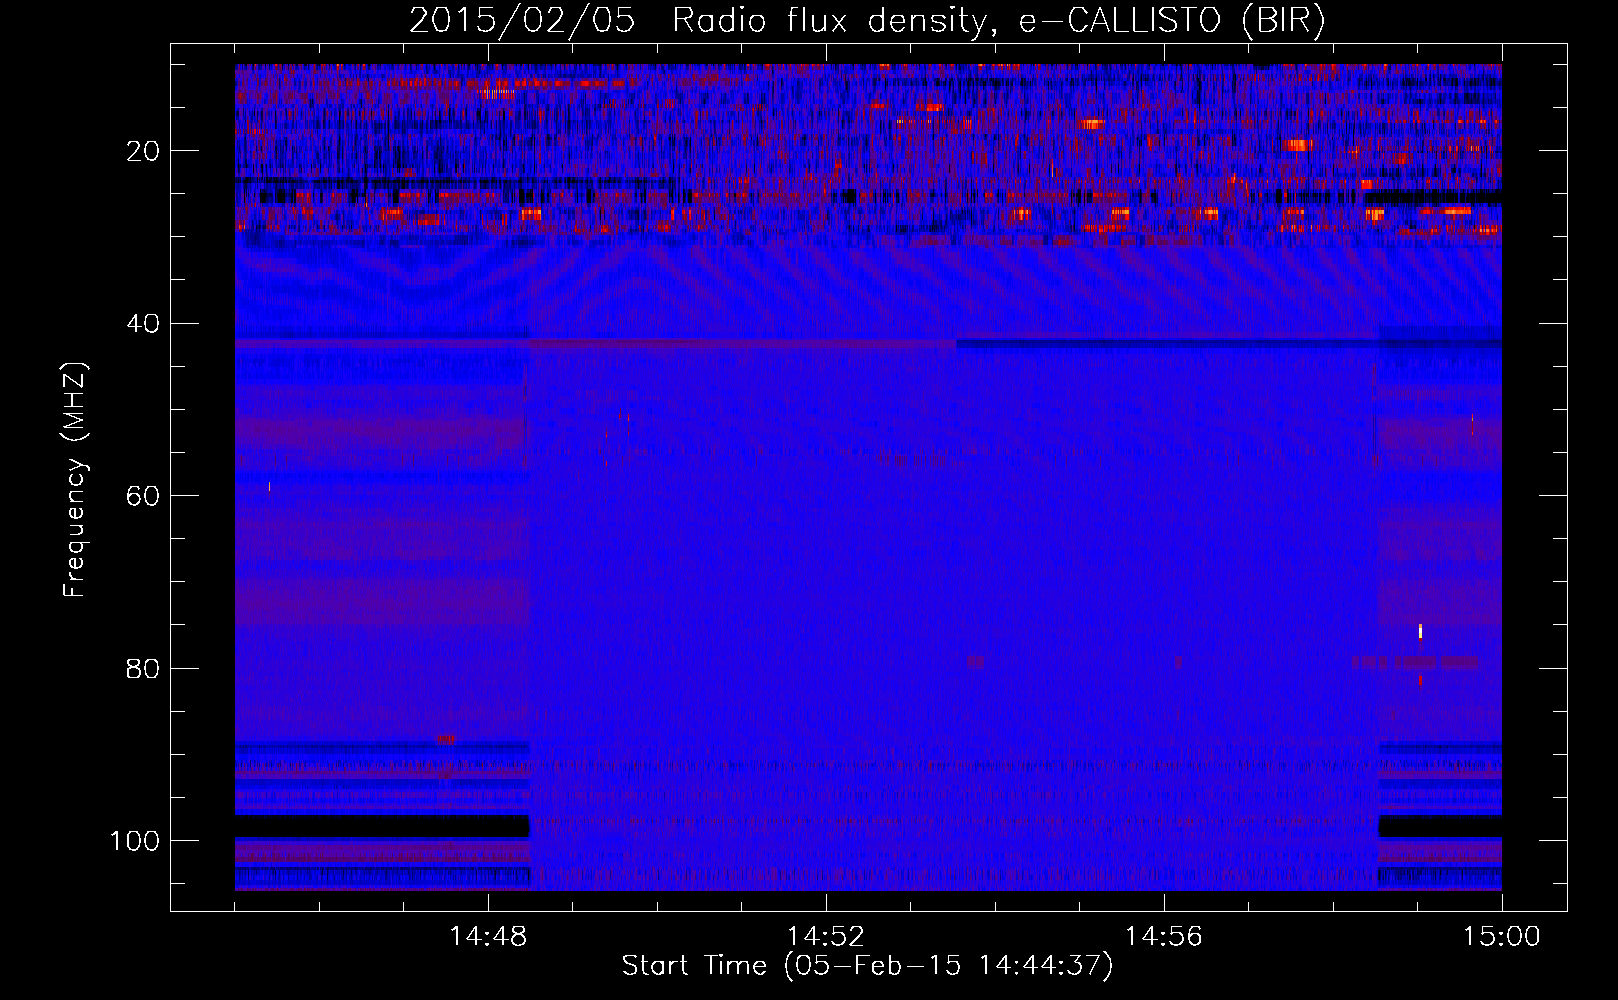
Task: Click the "Start Time (05-Feb-15 14:44:37)" axis label
Action: 867,966
